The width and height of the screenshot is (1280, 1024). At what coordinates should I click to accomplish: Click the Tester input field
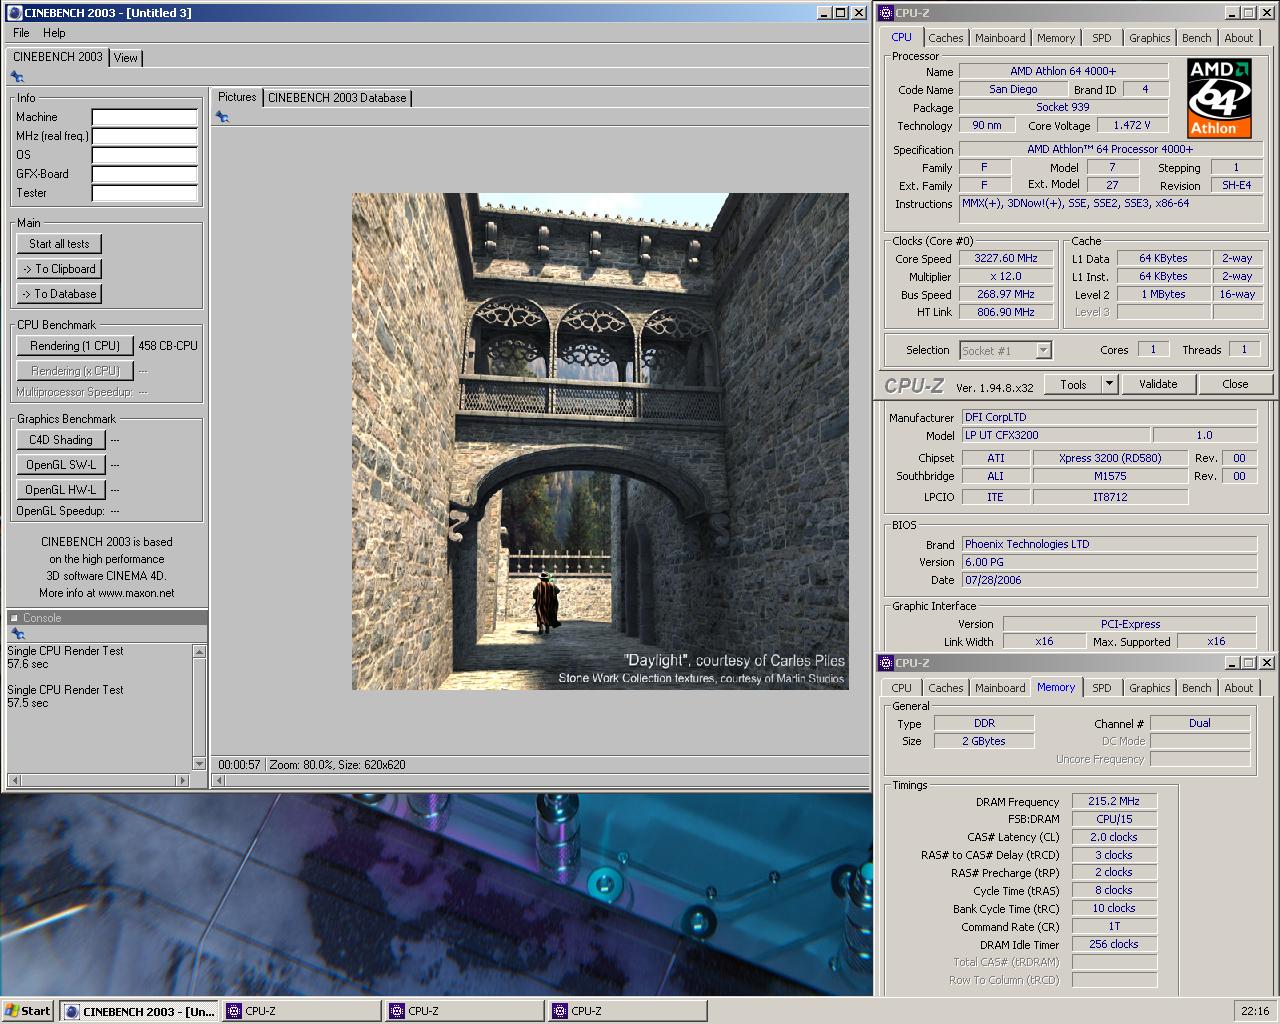coord(144,193)
